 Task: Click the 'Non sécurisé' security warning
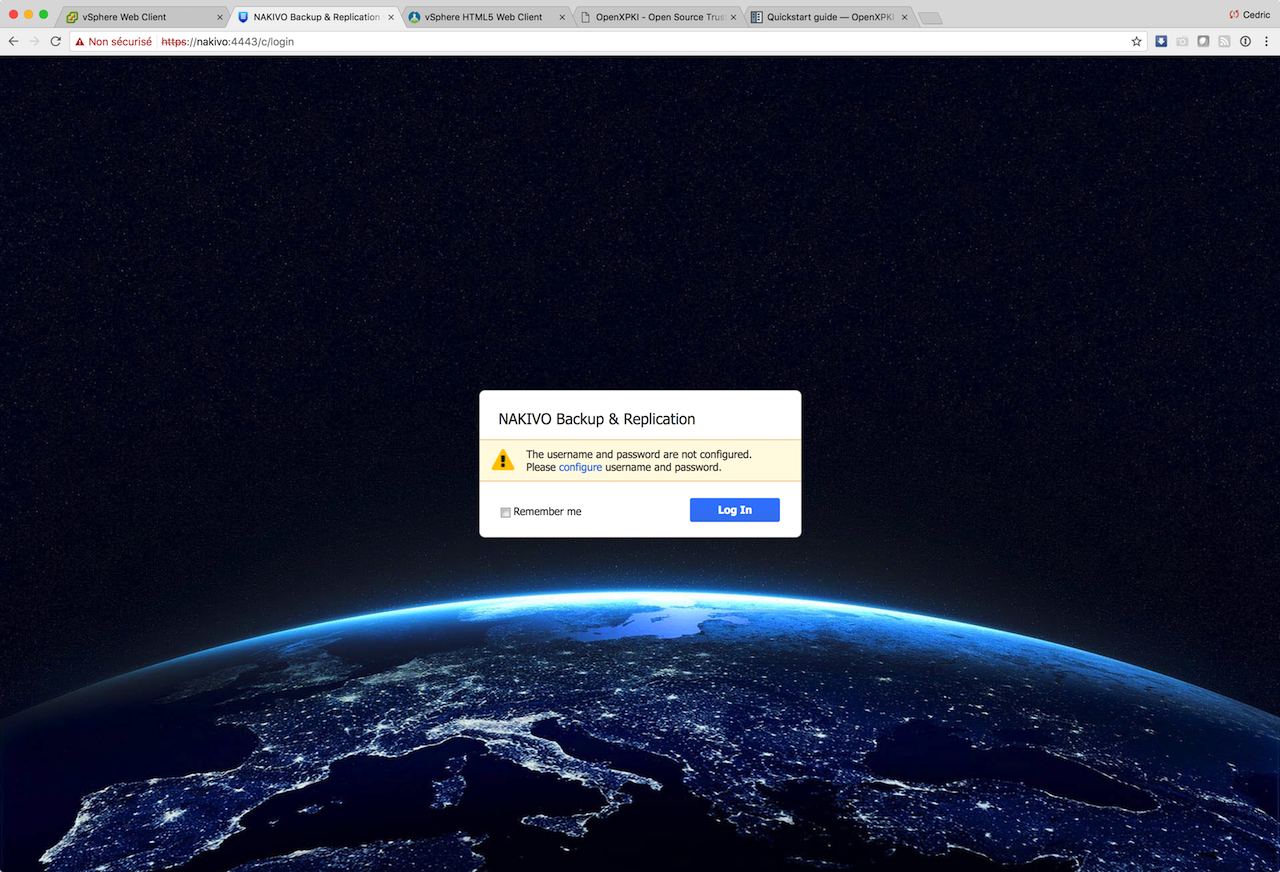(x=113, y=42)
